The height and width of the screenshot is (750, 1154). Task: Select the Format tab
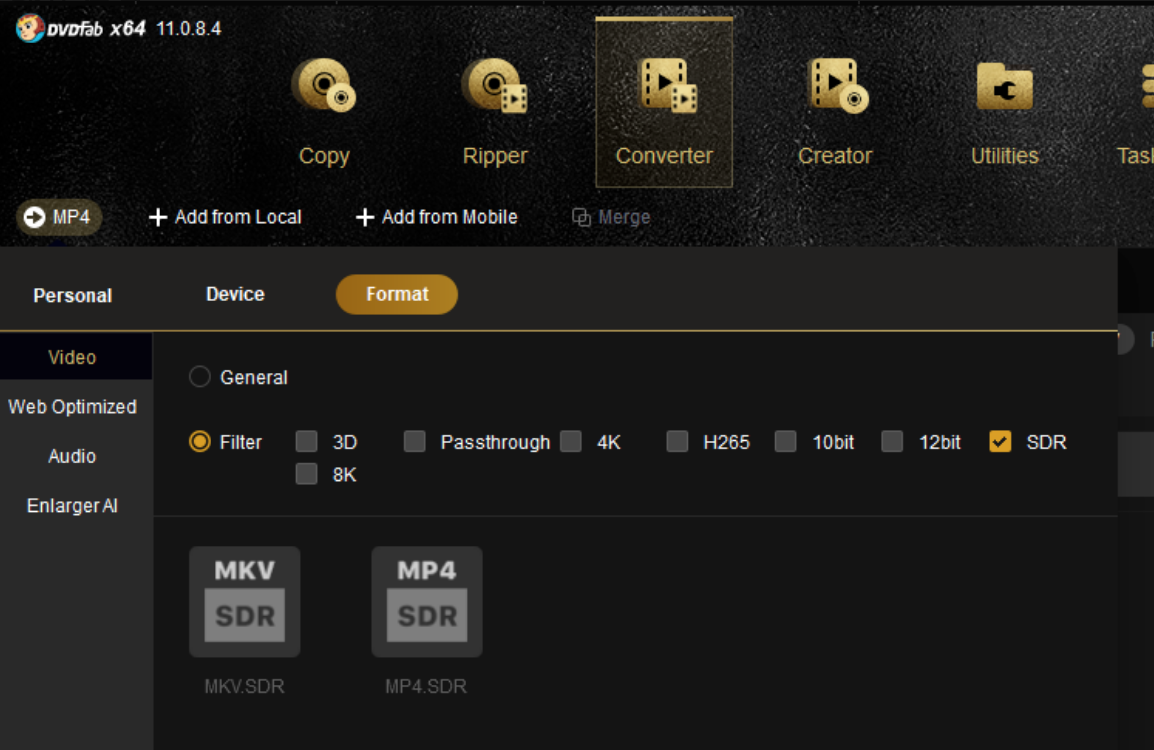[397, 294]
